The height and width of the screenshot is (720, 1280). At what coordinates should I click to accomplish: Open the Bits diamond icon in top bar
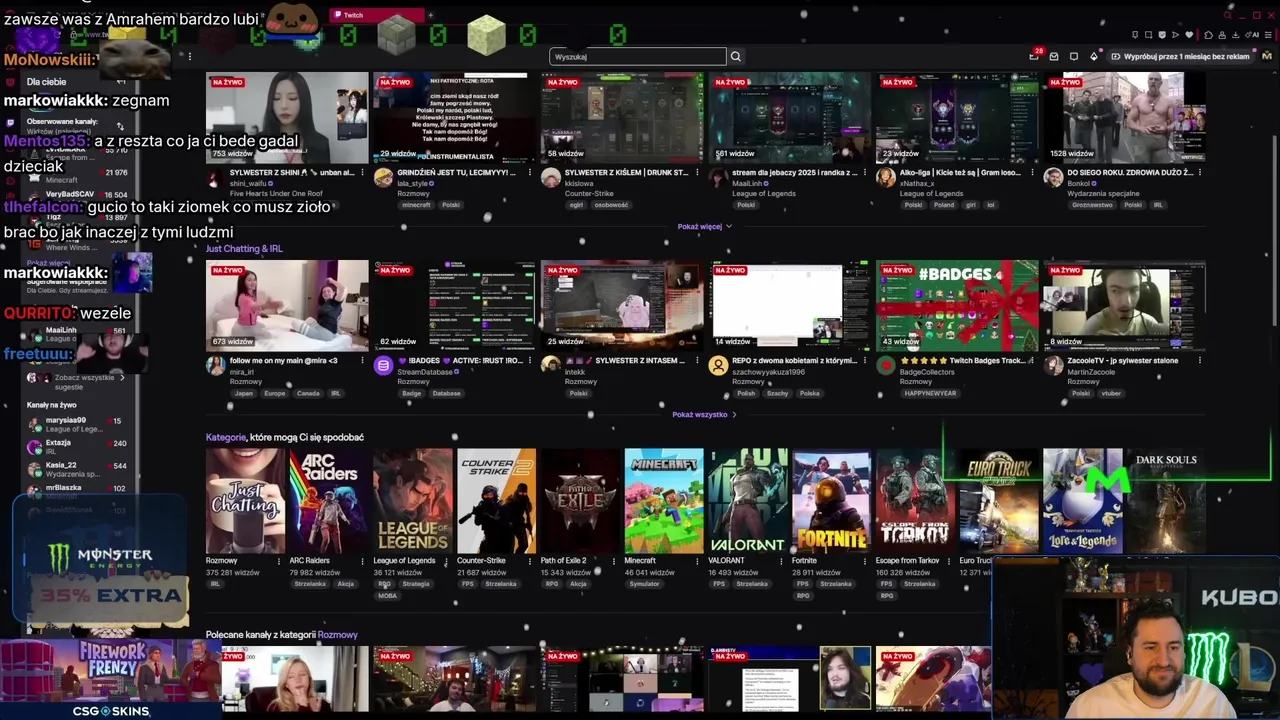tap(1094, 57)
